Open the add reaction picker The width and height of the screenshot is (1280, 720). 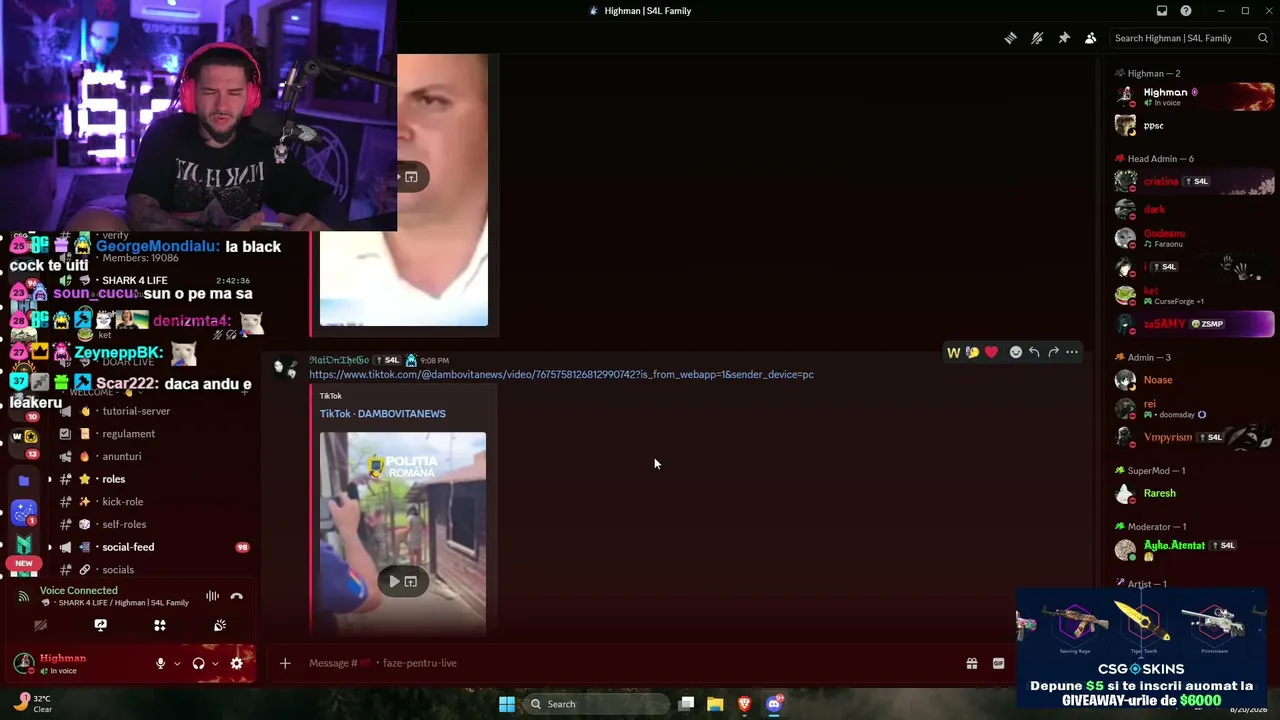[1015, 352]
